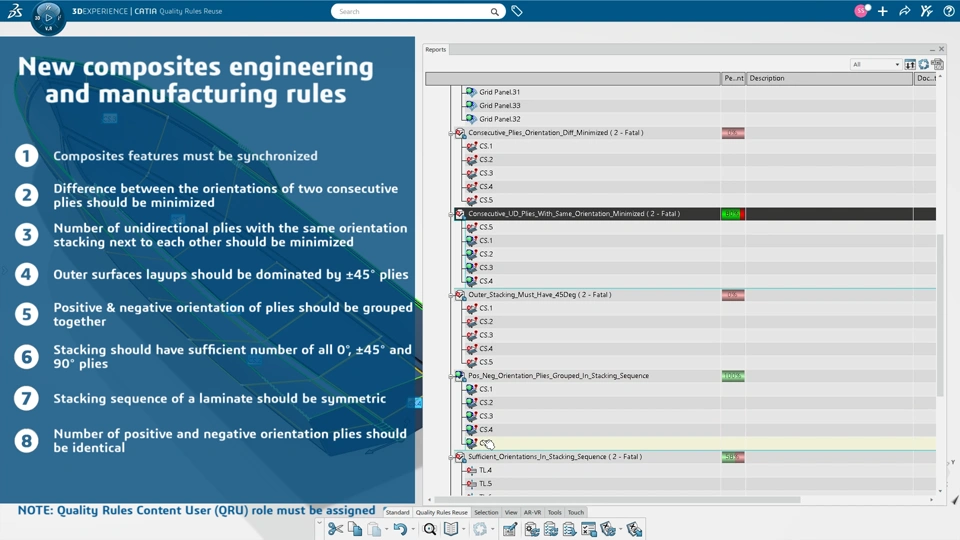This screenshot has width=960, height=540.
Task: Click the toolbar collapse chevron at left of Cut
Action: (x=319, y=523)
